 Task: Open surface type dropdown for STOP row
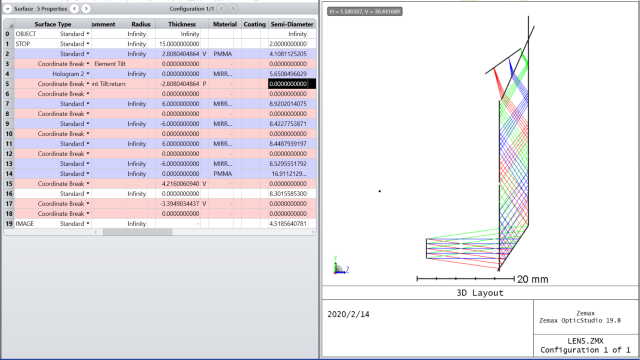pyautogui.click(x=88, y=44)
